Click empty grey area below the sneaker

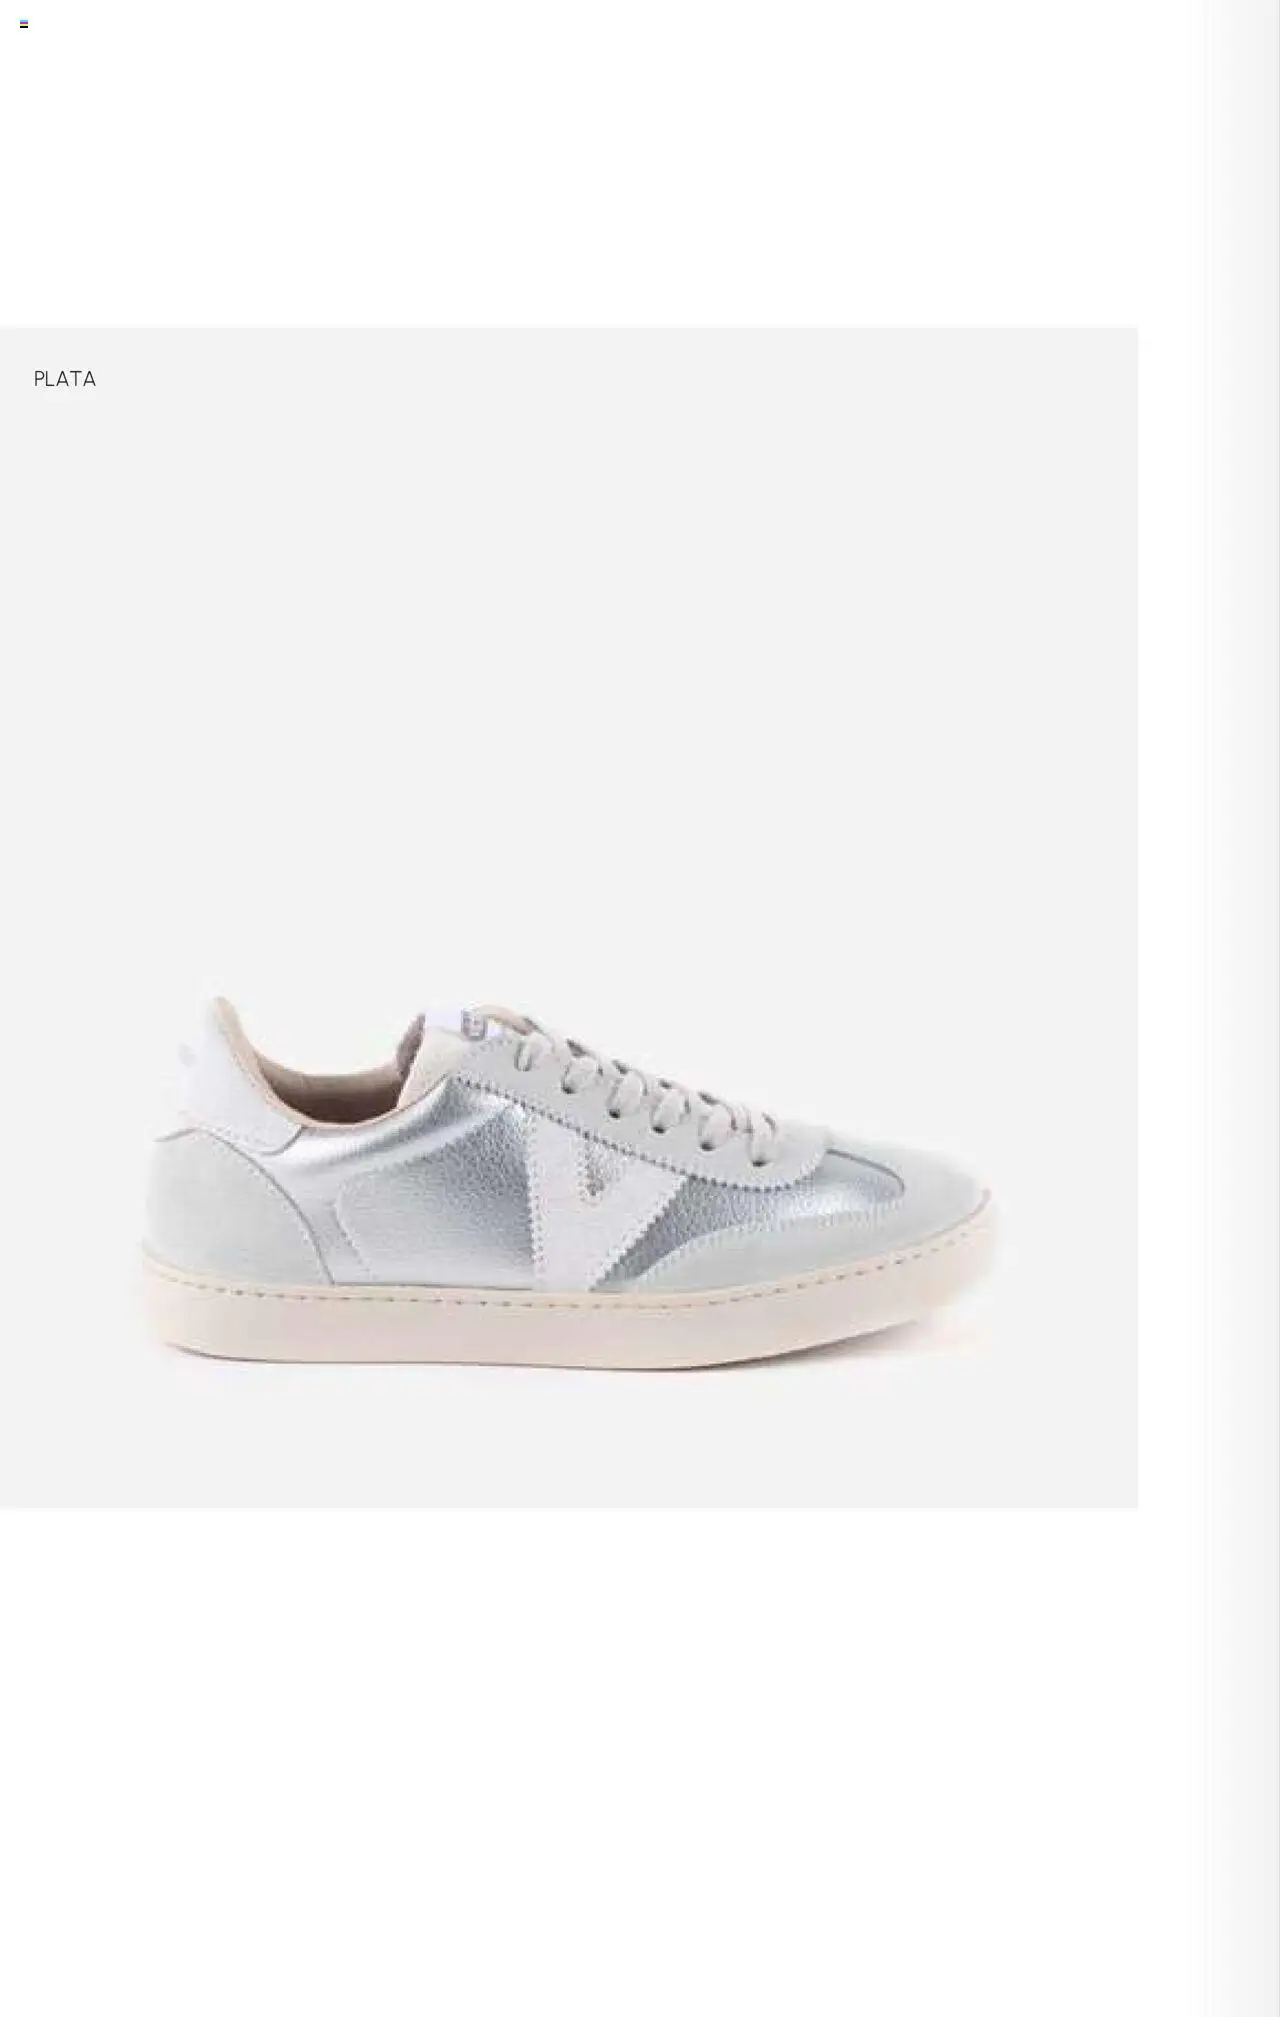pos(568,1440)
